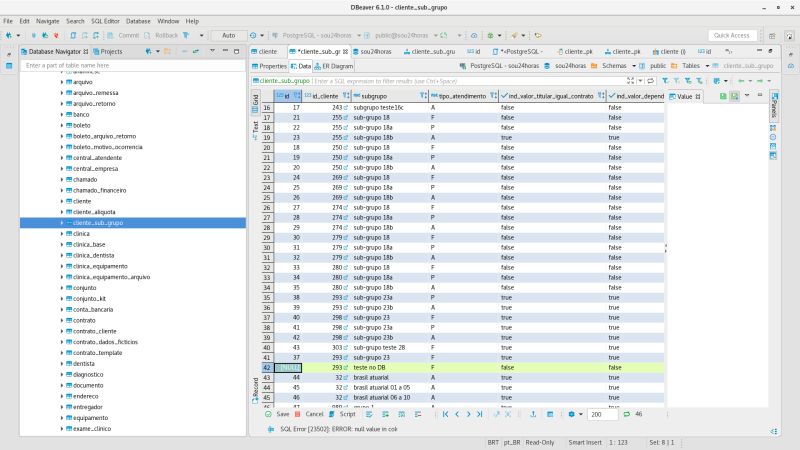Click the open perspective icon
The image size is (800, 450).
coord(772,36)
